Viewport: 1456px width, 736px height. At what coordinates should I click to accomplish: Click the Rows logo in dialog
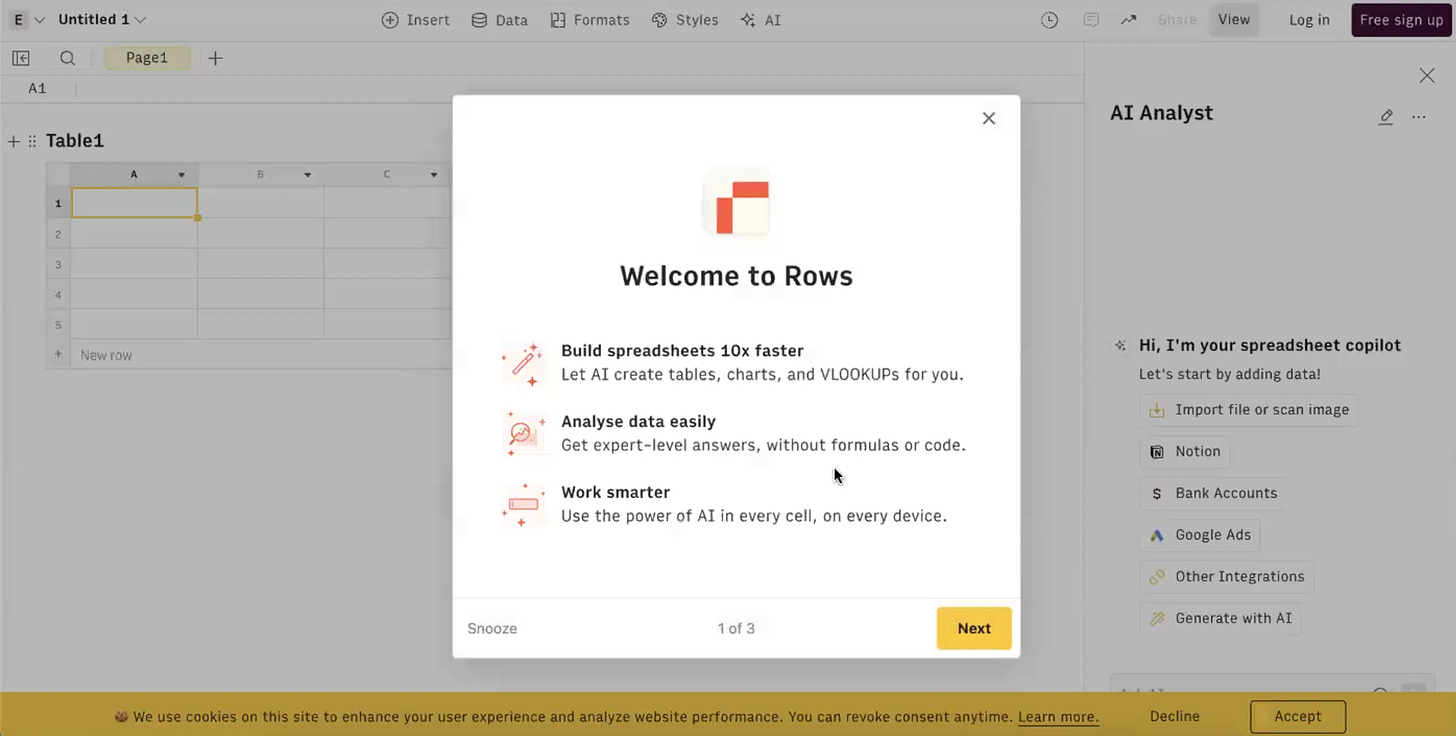coord(737,201)
